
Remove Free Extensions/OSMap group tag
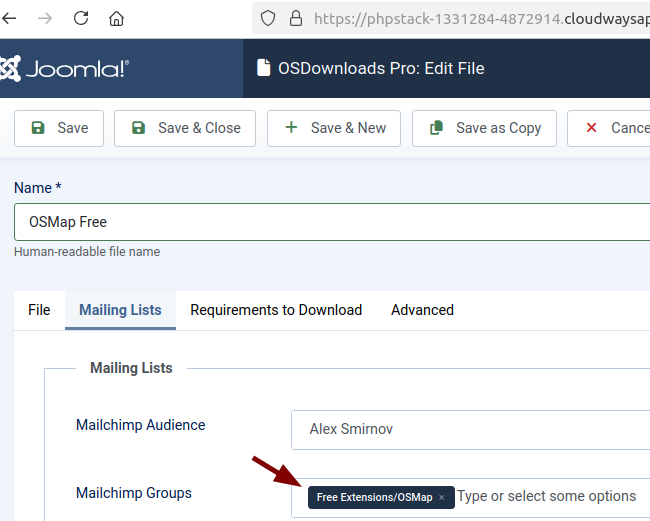pyautogui.click(x=442, y=497)
